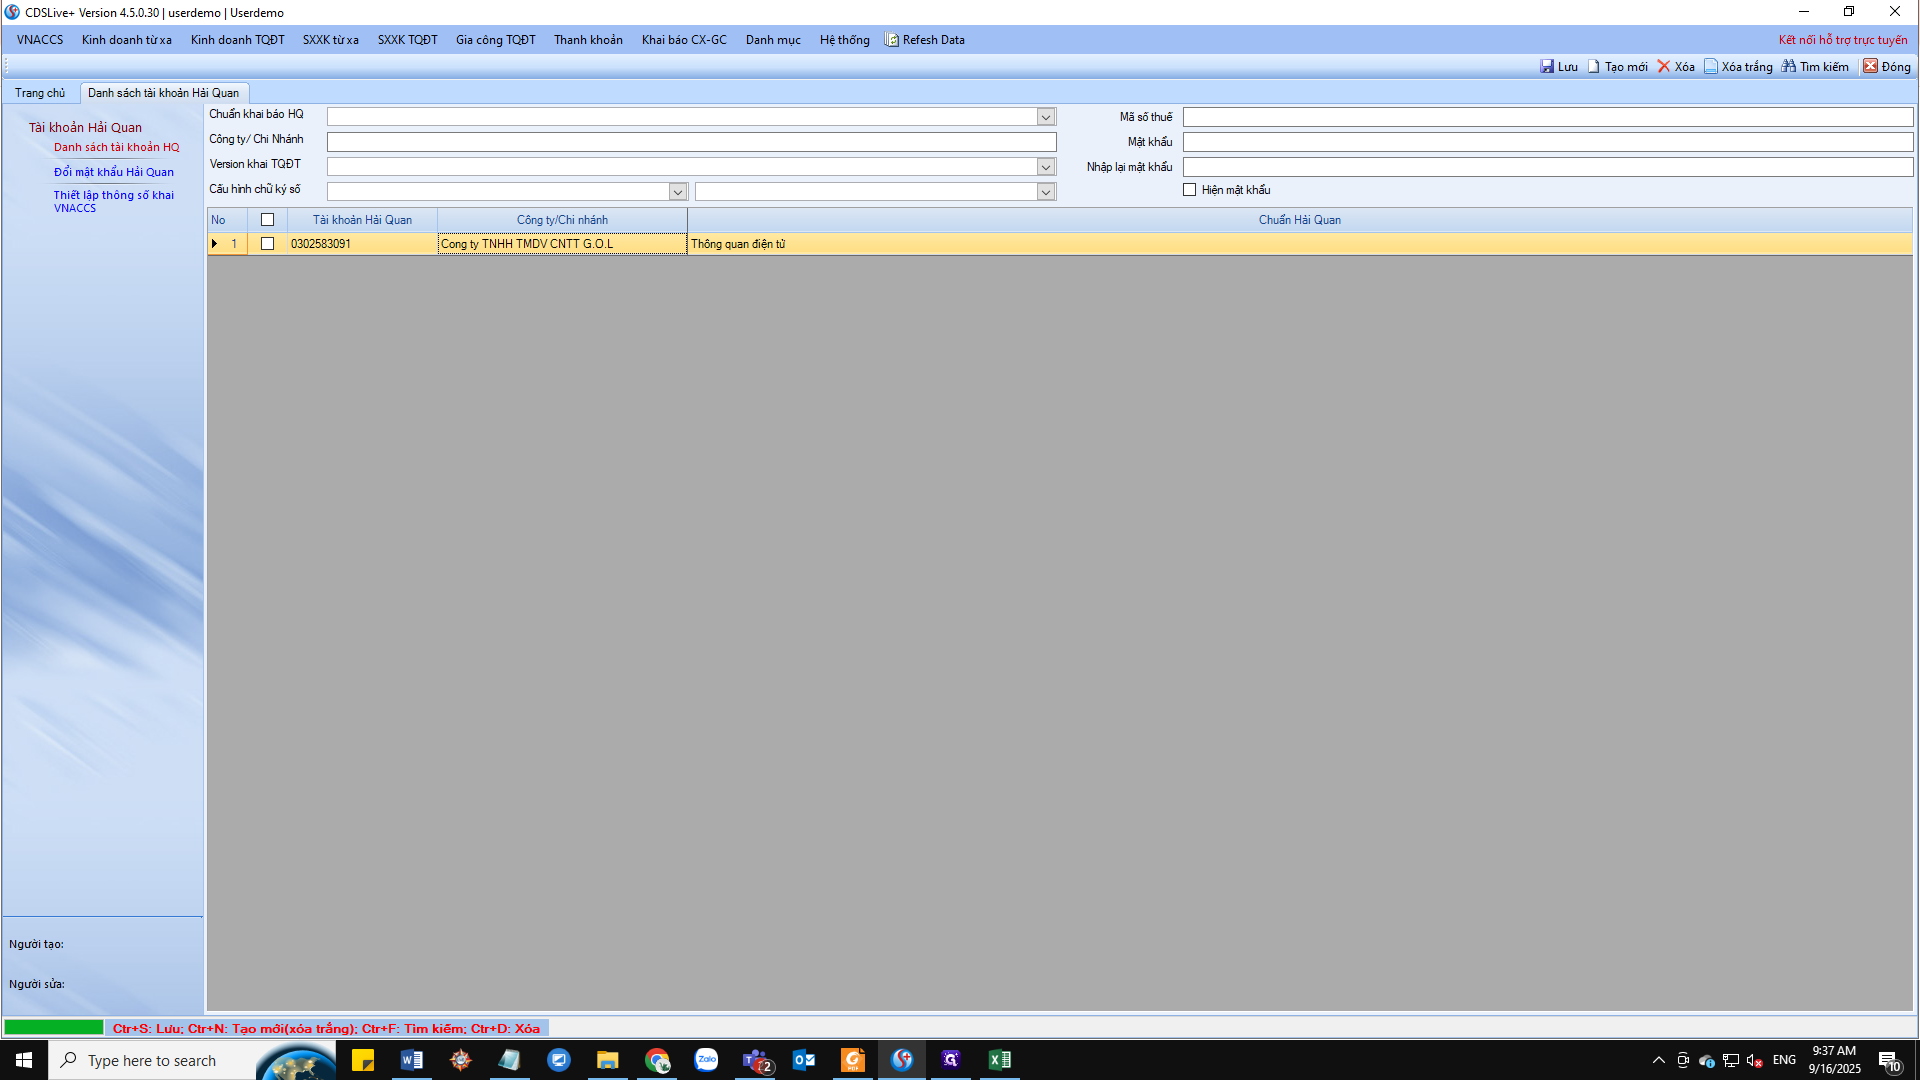Switch to the Trang chủ tab
The width and height of the screenshot is (1920, 1080).
40,93
